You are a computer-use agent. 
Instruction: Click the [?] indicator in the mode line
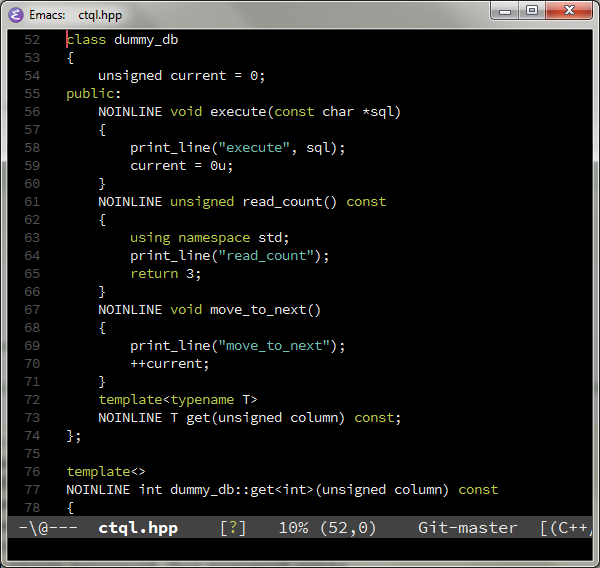[x=233, y=528]
